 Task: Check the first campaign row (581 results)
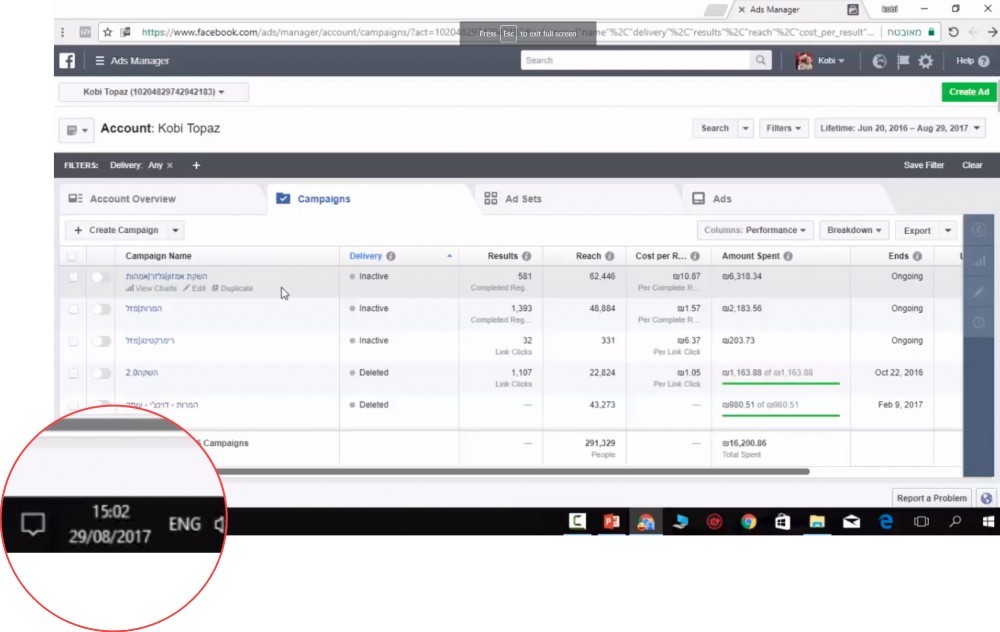(73, 277)
